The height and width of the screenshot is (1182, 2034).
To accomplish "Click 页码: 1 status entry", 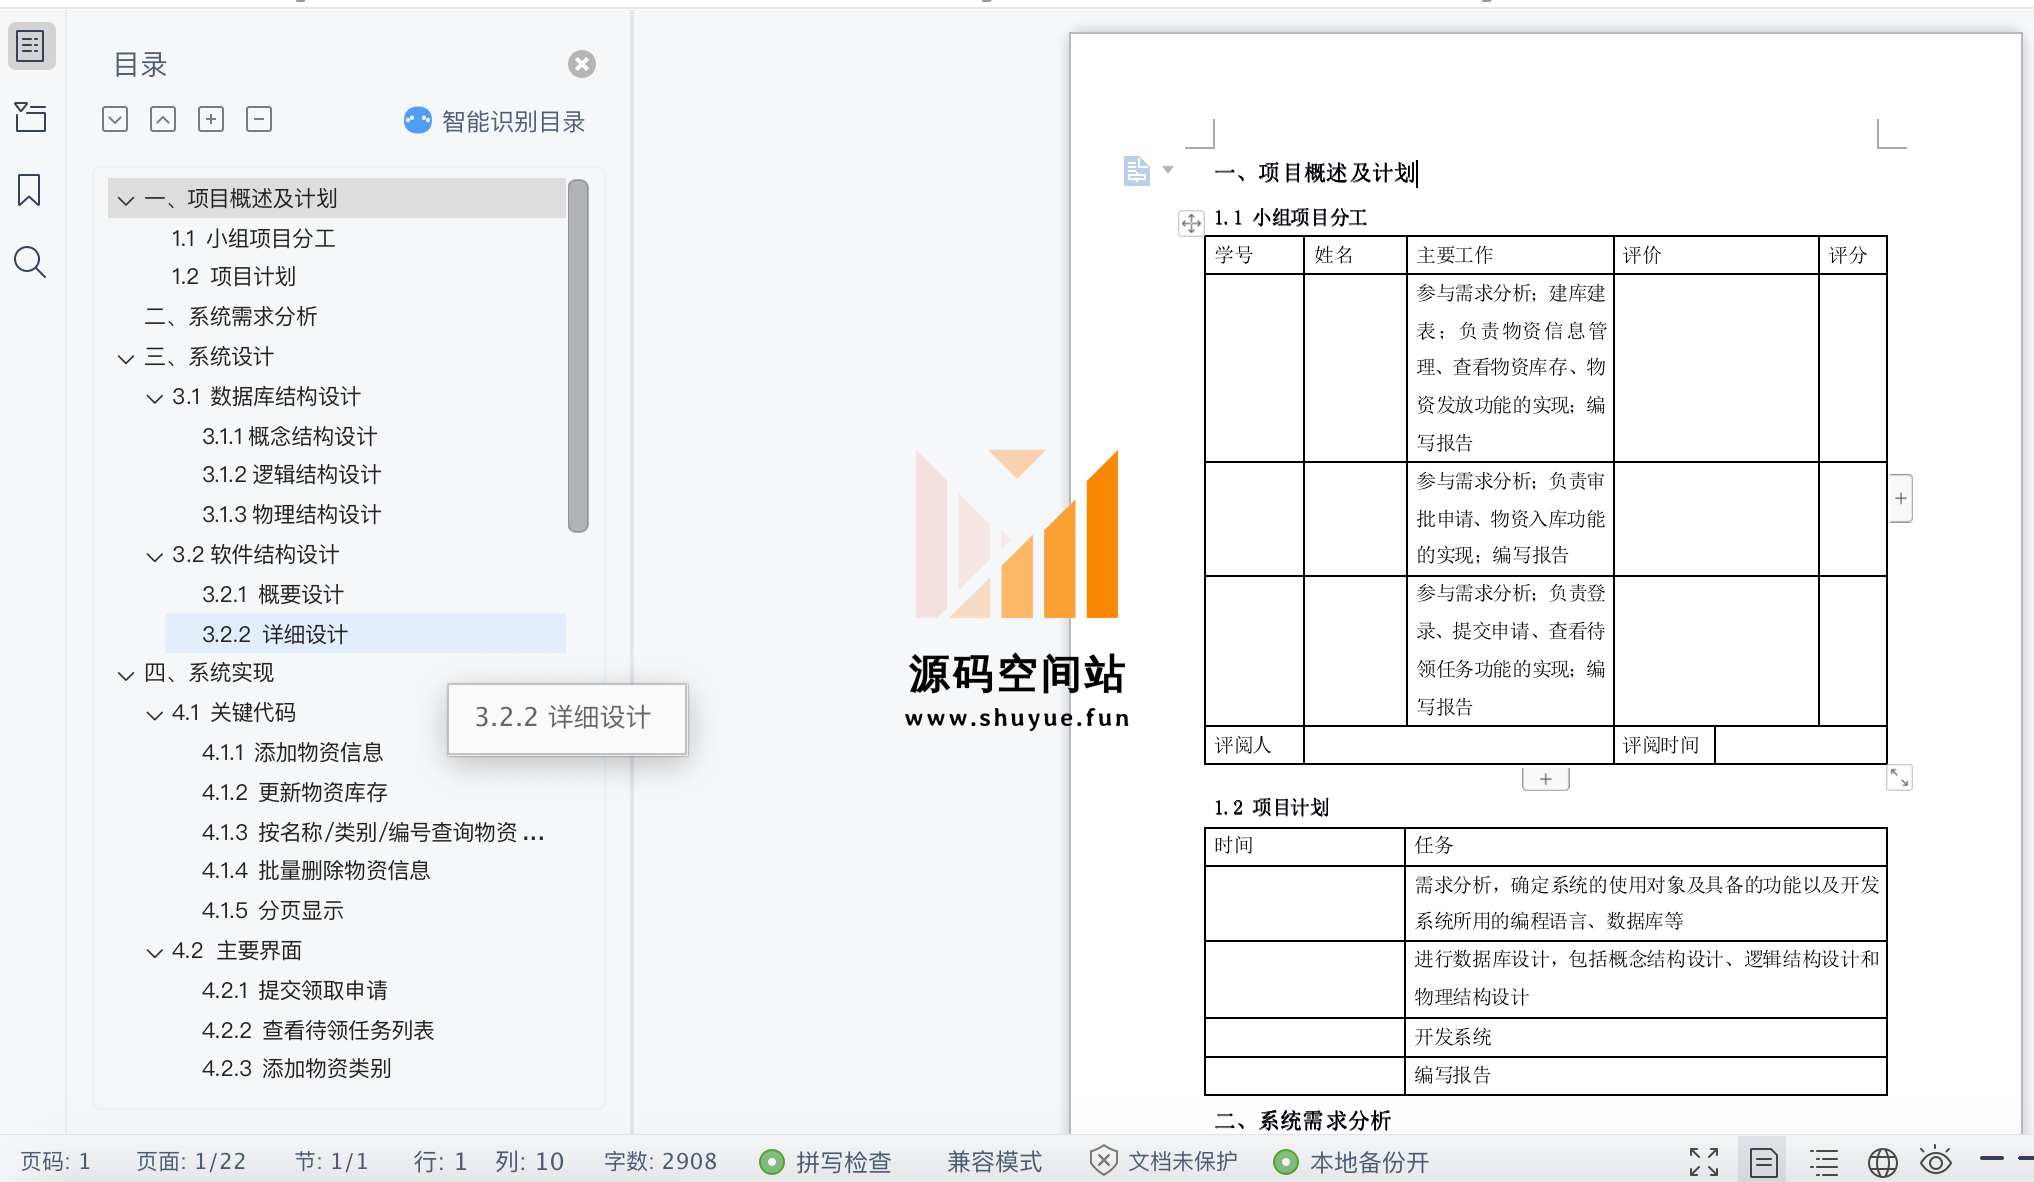I will [x=56, y=1162].
